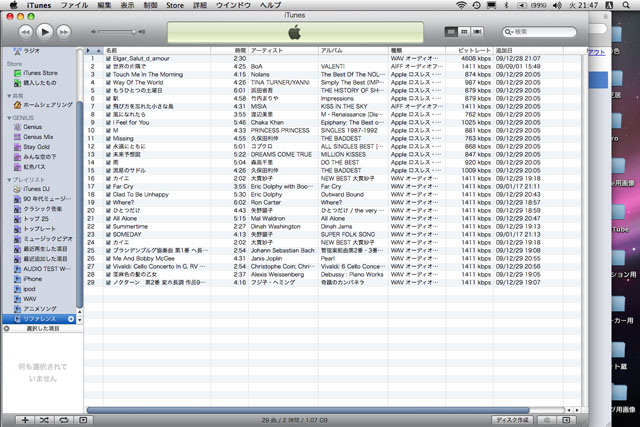640x427 pixels.
Task: Open the ウインドウ menu
Action: pos(233,5)
